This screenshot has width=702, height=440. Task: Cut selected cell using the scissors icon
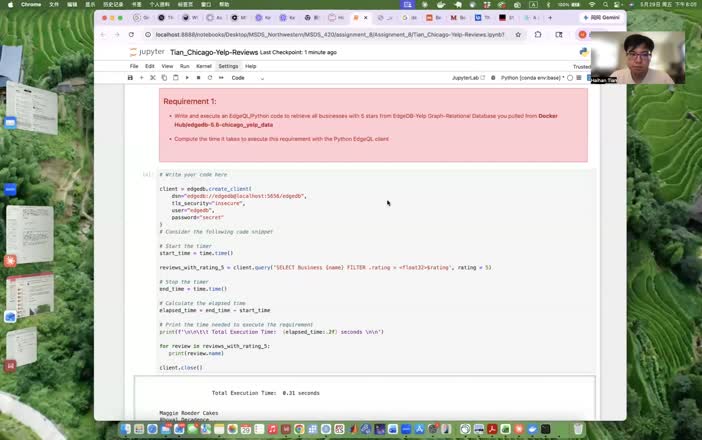(153, 78)
